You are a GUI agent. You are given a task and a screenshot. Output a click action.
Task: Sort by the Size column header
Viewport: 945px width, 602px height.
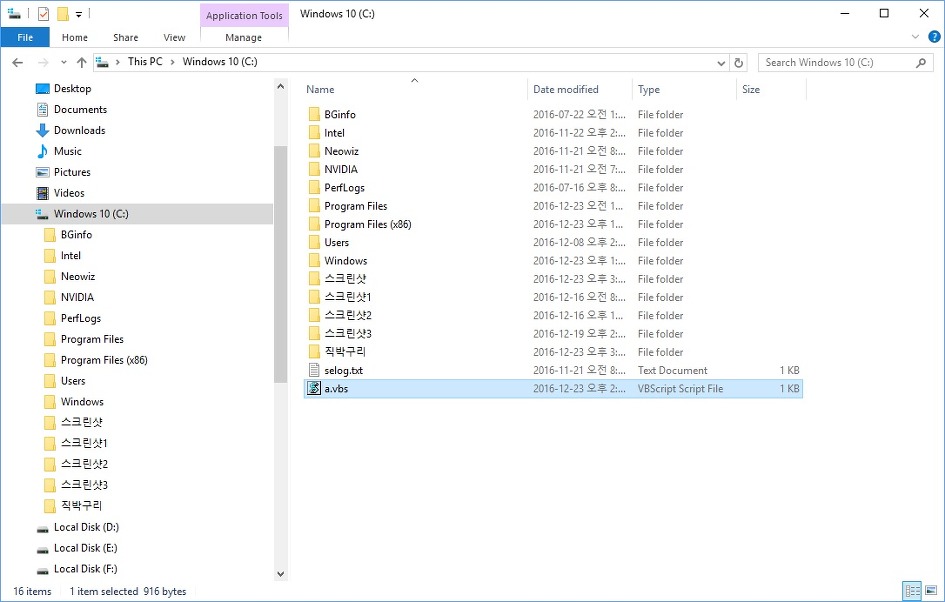pyautogui.click(x=751, y=89)
